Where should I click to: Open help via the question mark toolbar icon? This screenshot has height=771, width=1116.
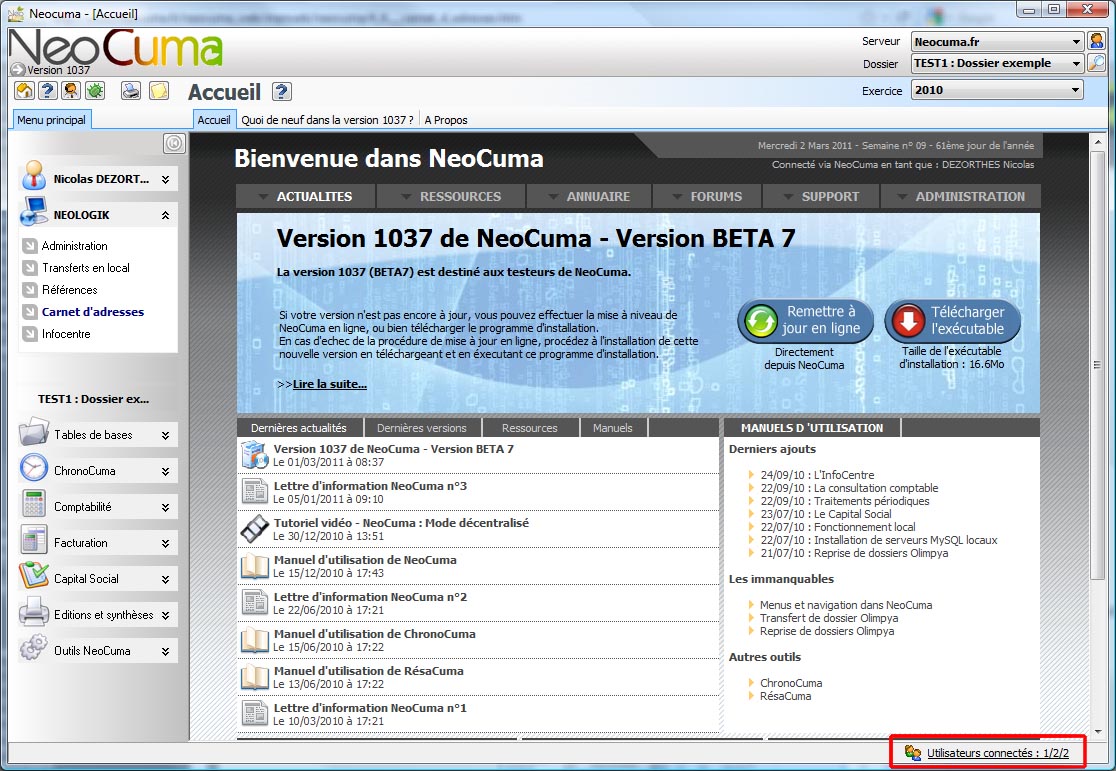tap(48, 90)
